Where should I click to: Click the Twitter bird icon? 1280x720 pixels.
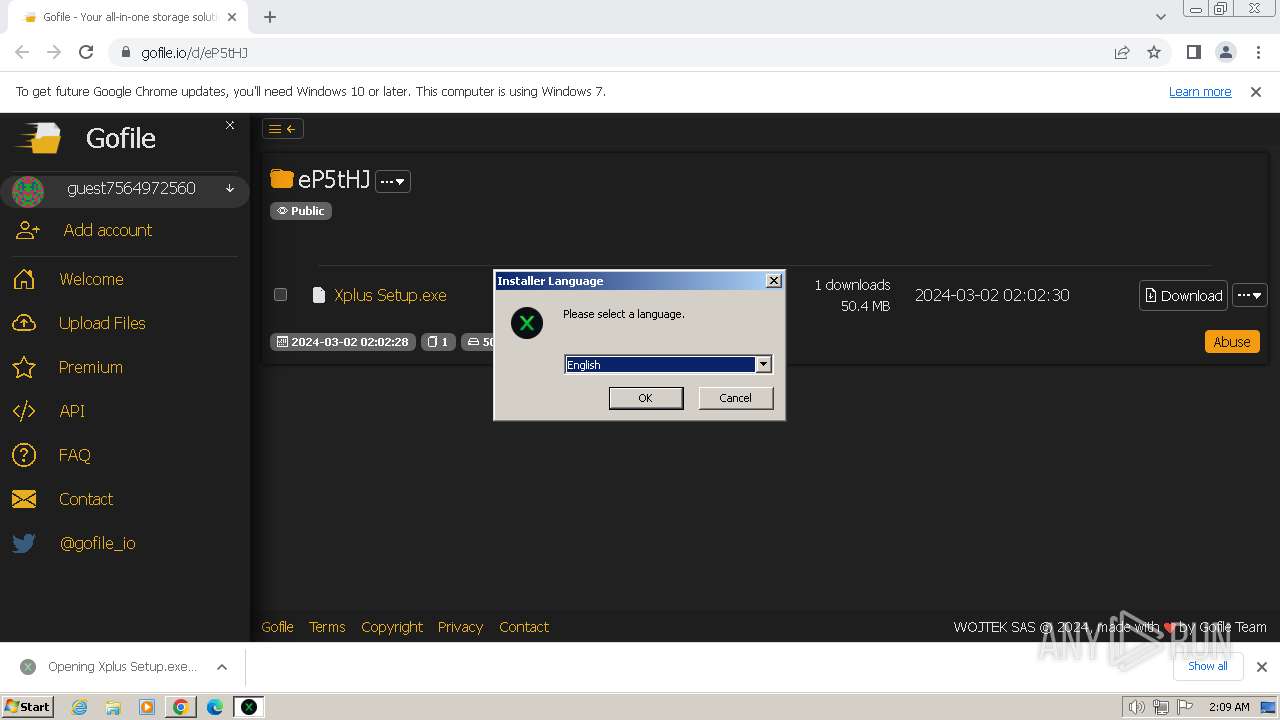[x=24, y=543]
